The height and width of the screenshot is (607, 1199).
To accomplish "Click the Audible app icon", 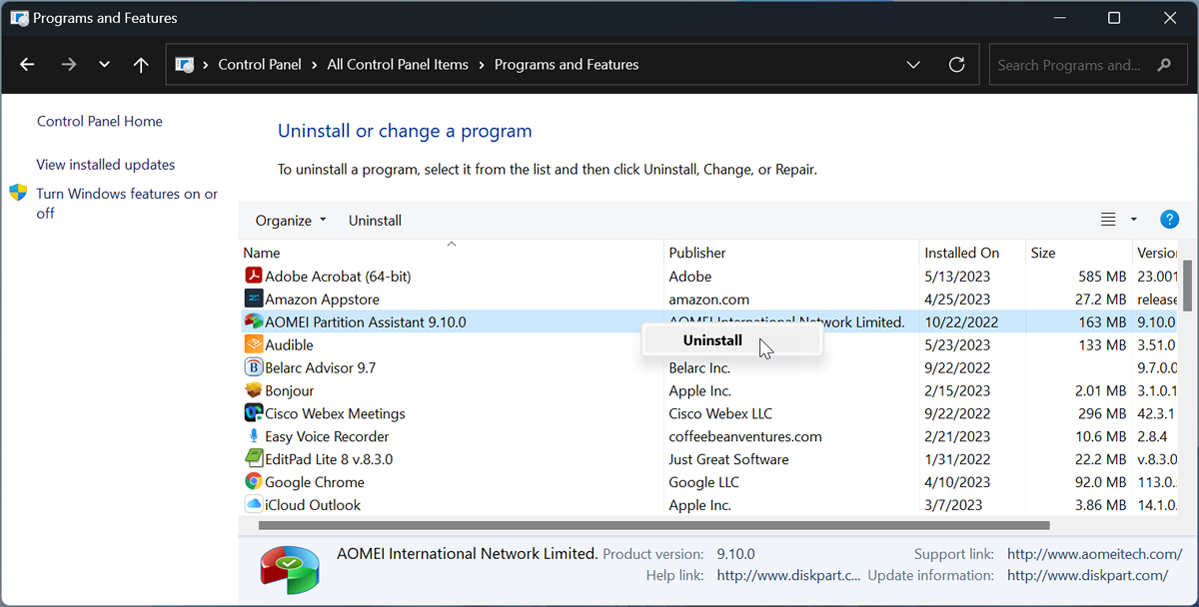I will (253, 344).
